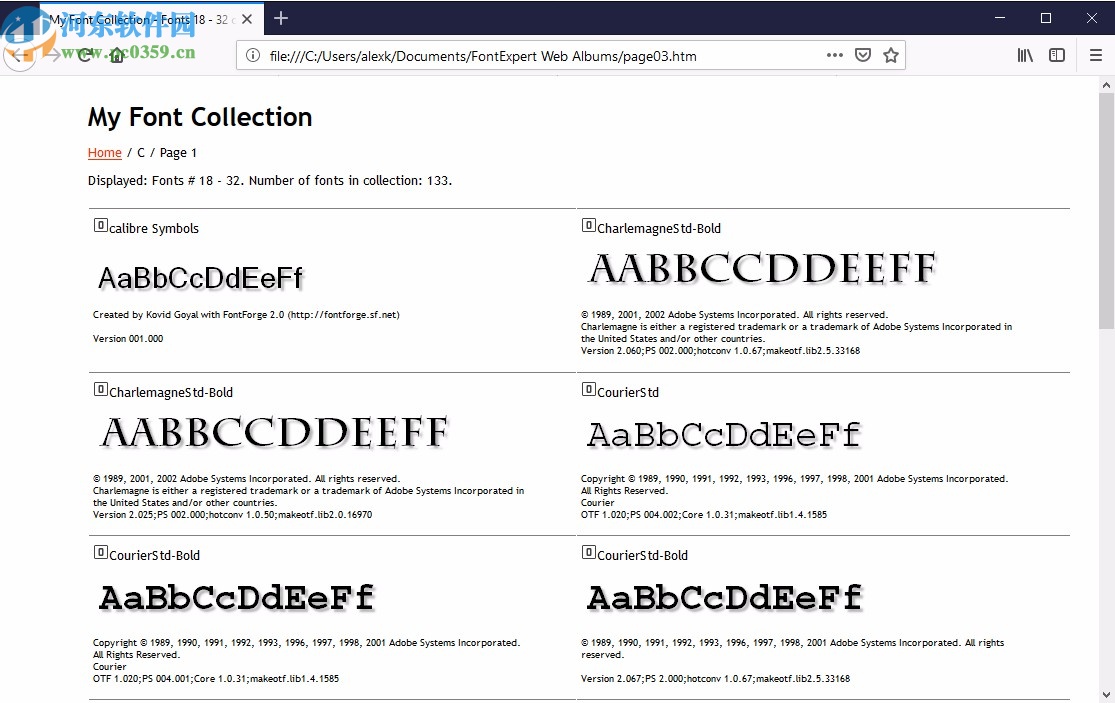The height and width of the screenshot is (703, 1115).
Task: Click the 'Version 2.067;PS 2.000' line
Action: tap(715, 679)
